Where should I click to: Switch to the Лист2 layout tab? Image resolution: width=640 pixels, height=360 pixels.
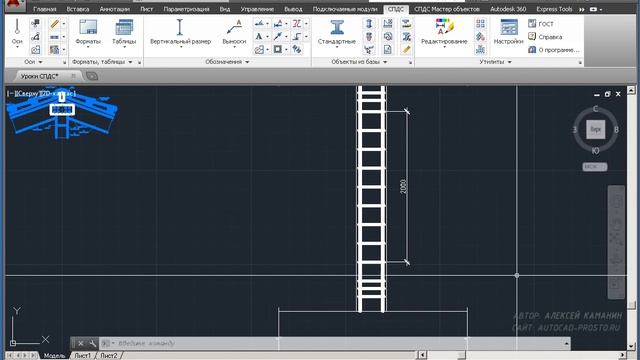[109, 356]
